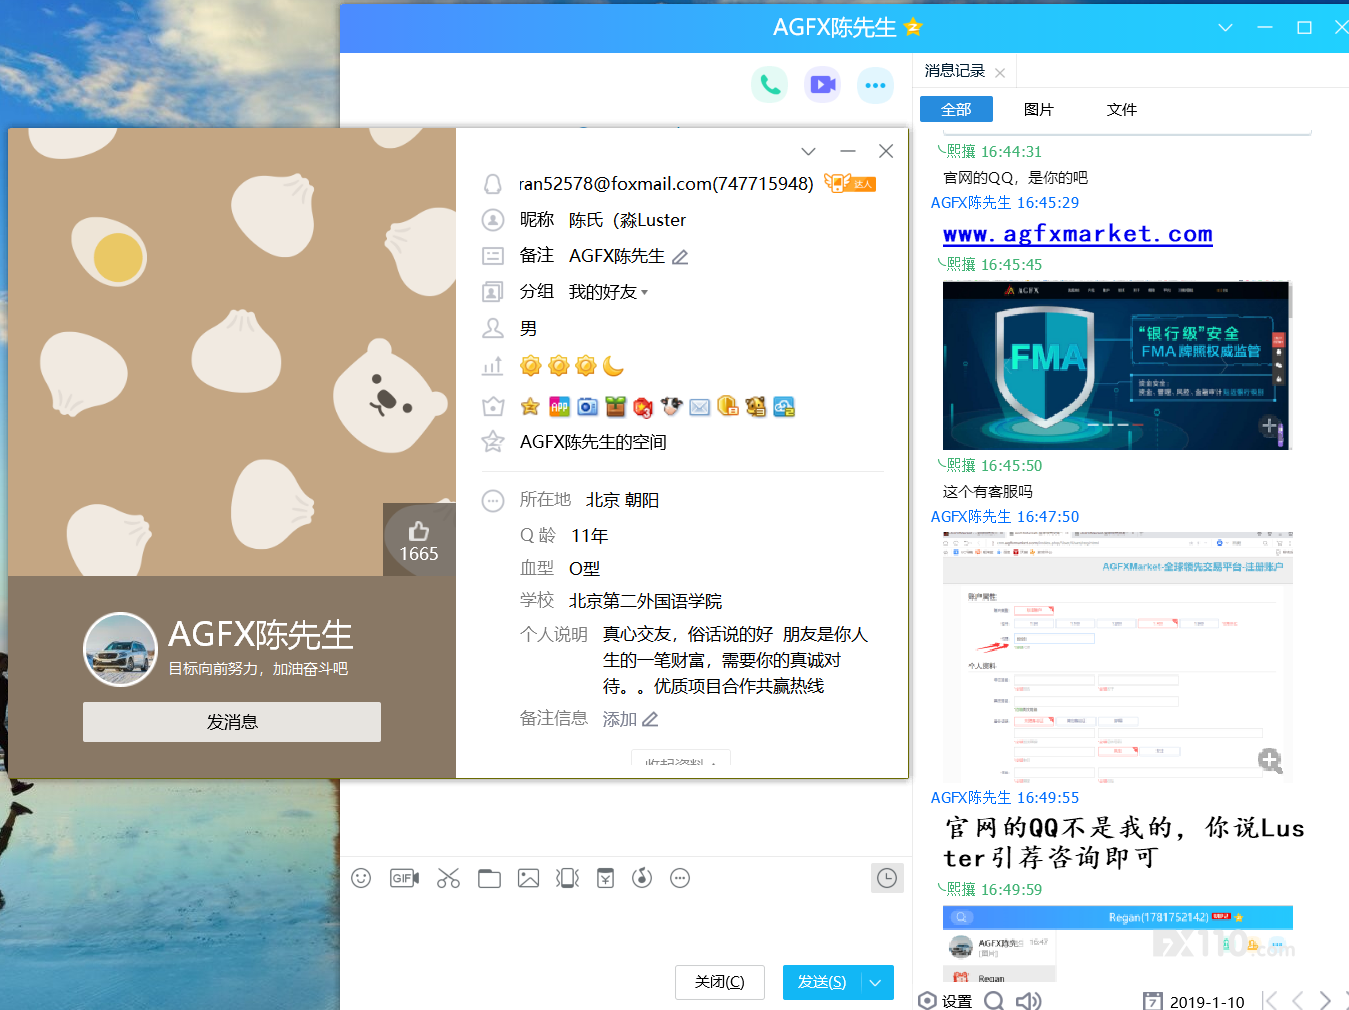The height and width of the screenshot is (1010, 1349).
Task: Click the green sprout farm icon in the profile row
Action: [x=615, y=407]
